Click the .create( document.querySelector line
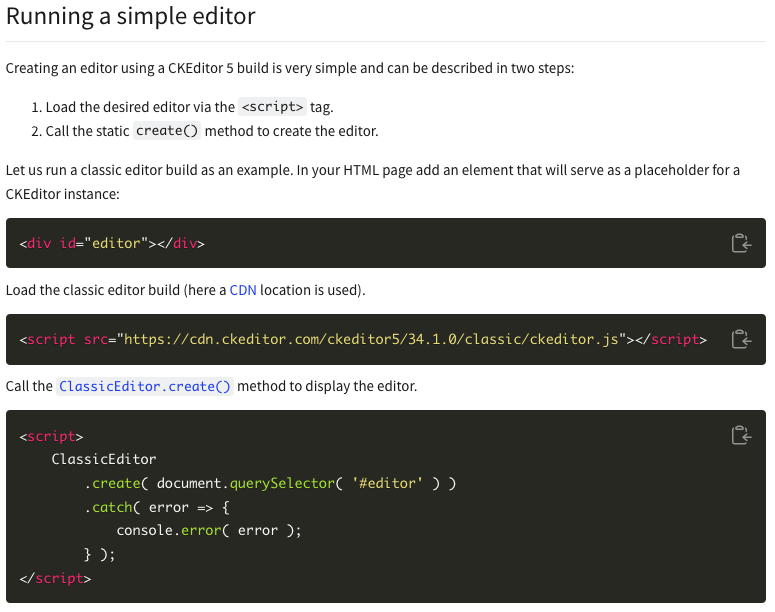Image resolution: width=775 pixels, height=612 pixels. point(270,483)
